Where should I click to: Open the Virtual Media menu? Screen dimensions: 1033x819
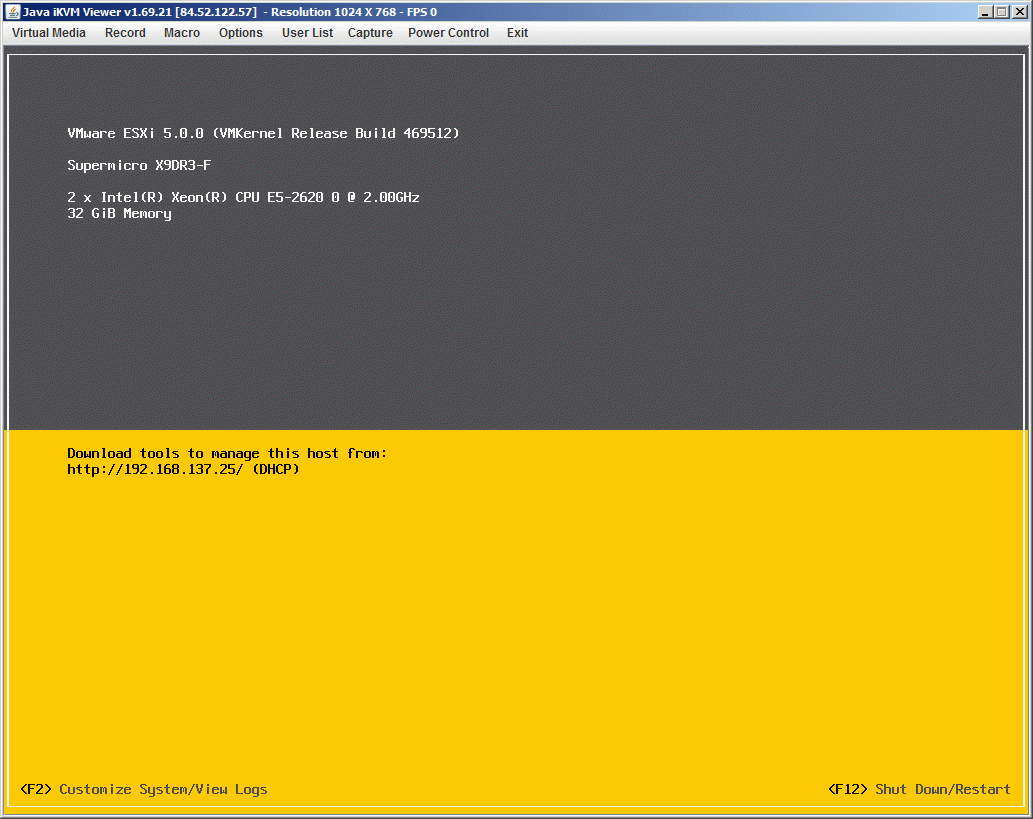tap(49, 33)
